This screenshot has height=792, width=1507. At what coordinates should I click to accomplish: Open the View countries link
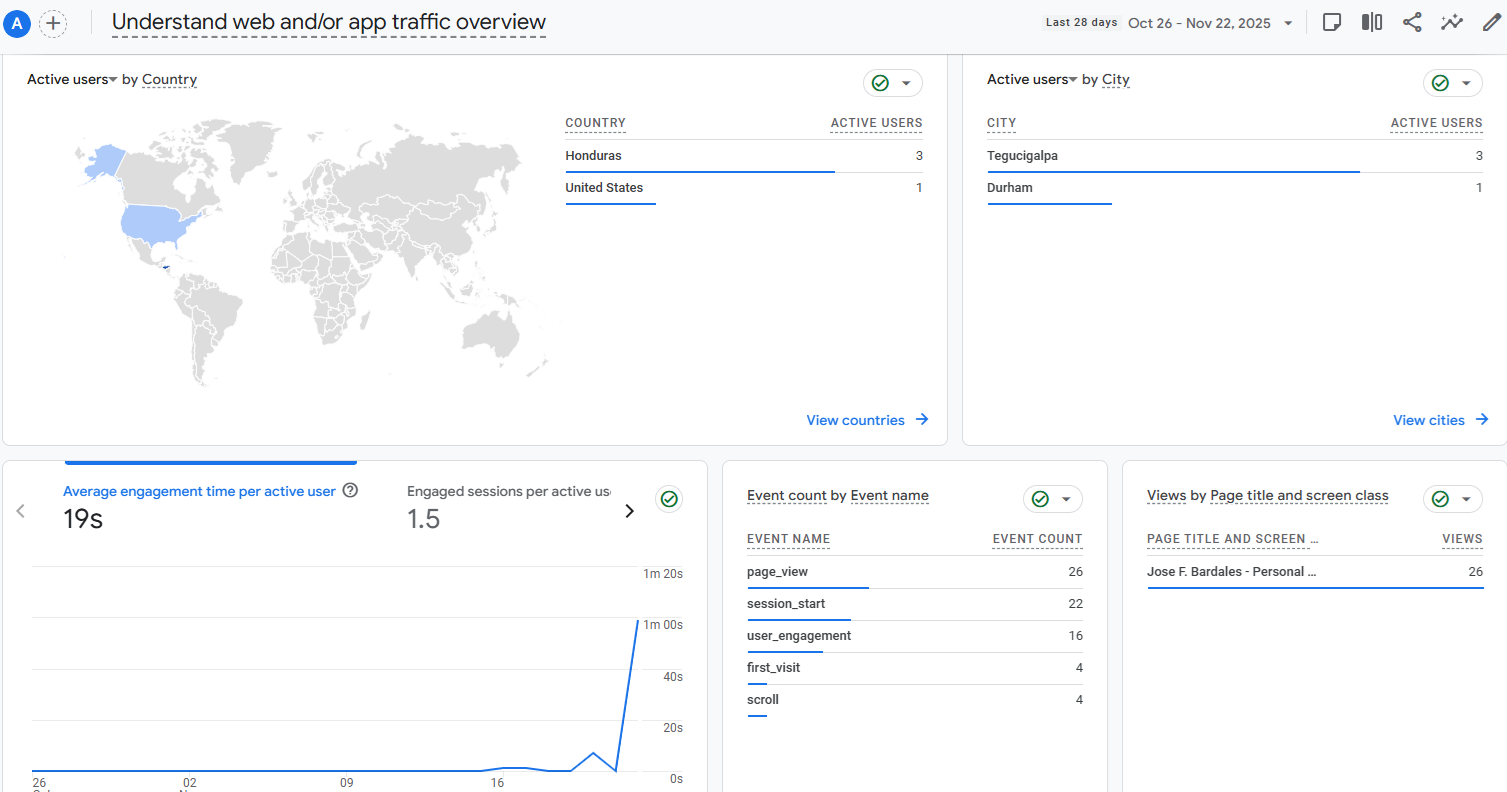pos(866,420)
